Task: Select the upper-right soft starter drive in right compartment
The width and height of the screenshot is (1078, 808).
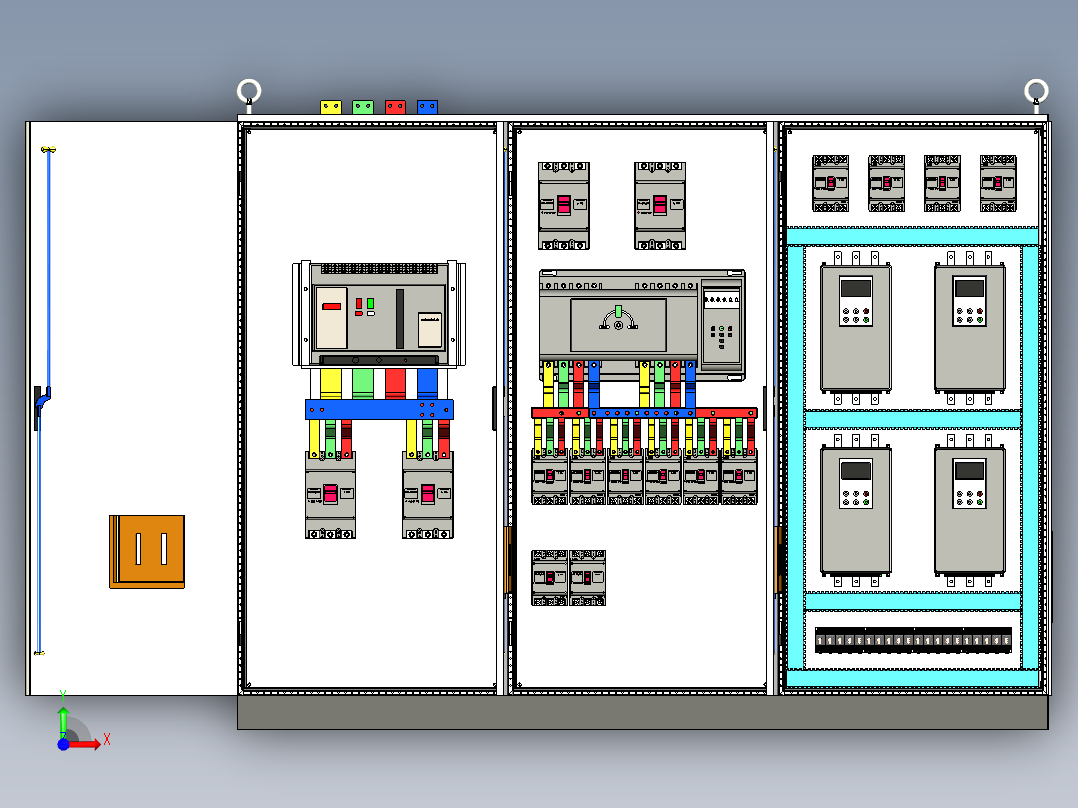Action: tap(969, 328)
